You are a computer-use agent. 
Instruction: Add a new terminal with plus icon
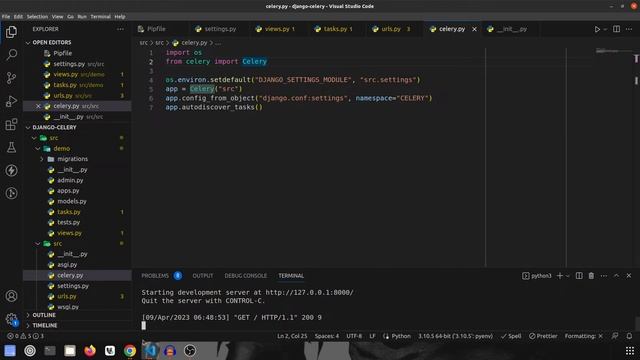(x=560, y=276)
